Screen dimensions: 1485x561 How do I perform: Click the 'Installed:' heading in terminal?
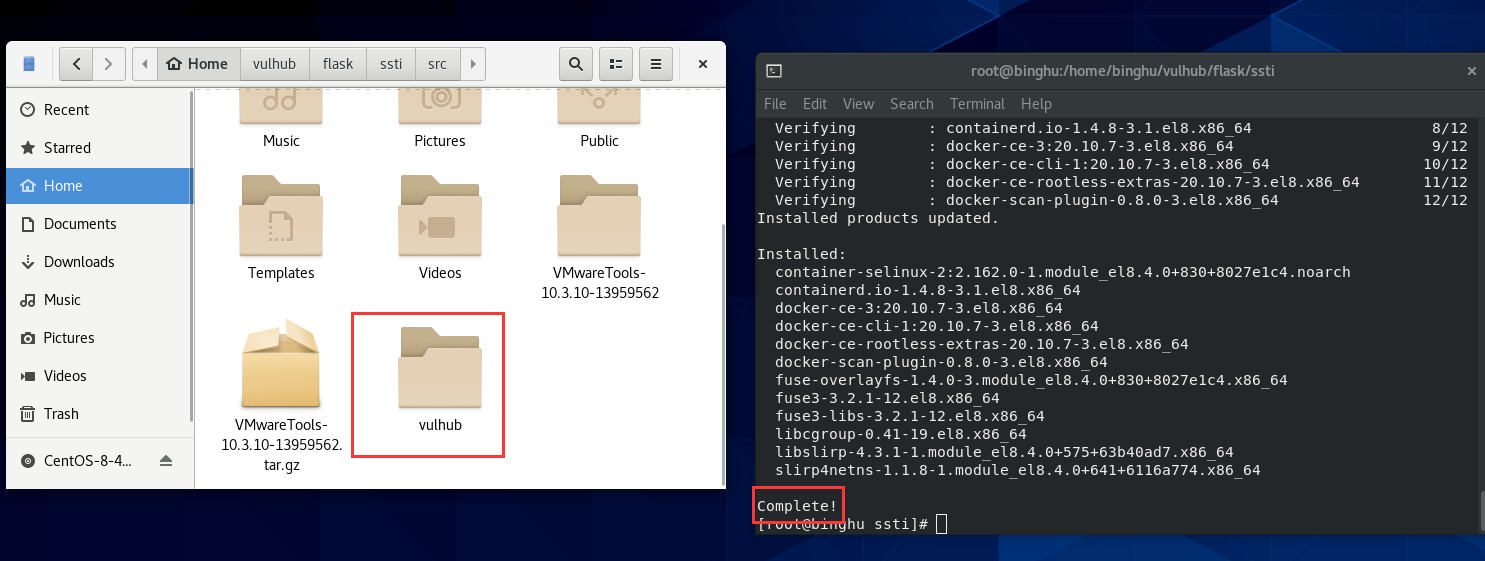802,254
